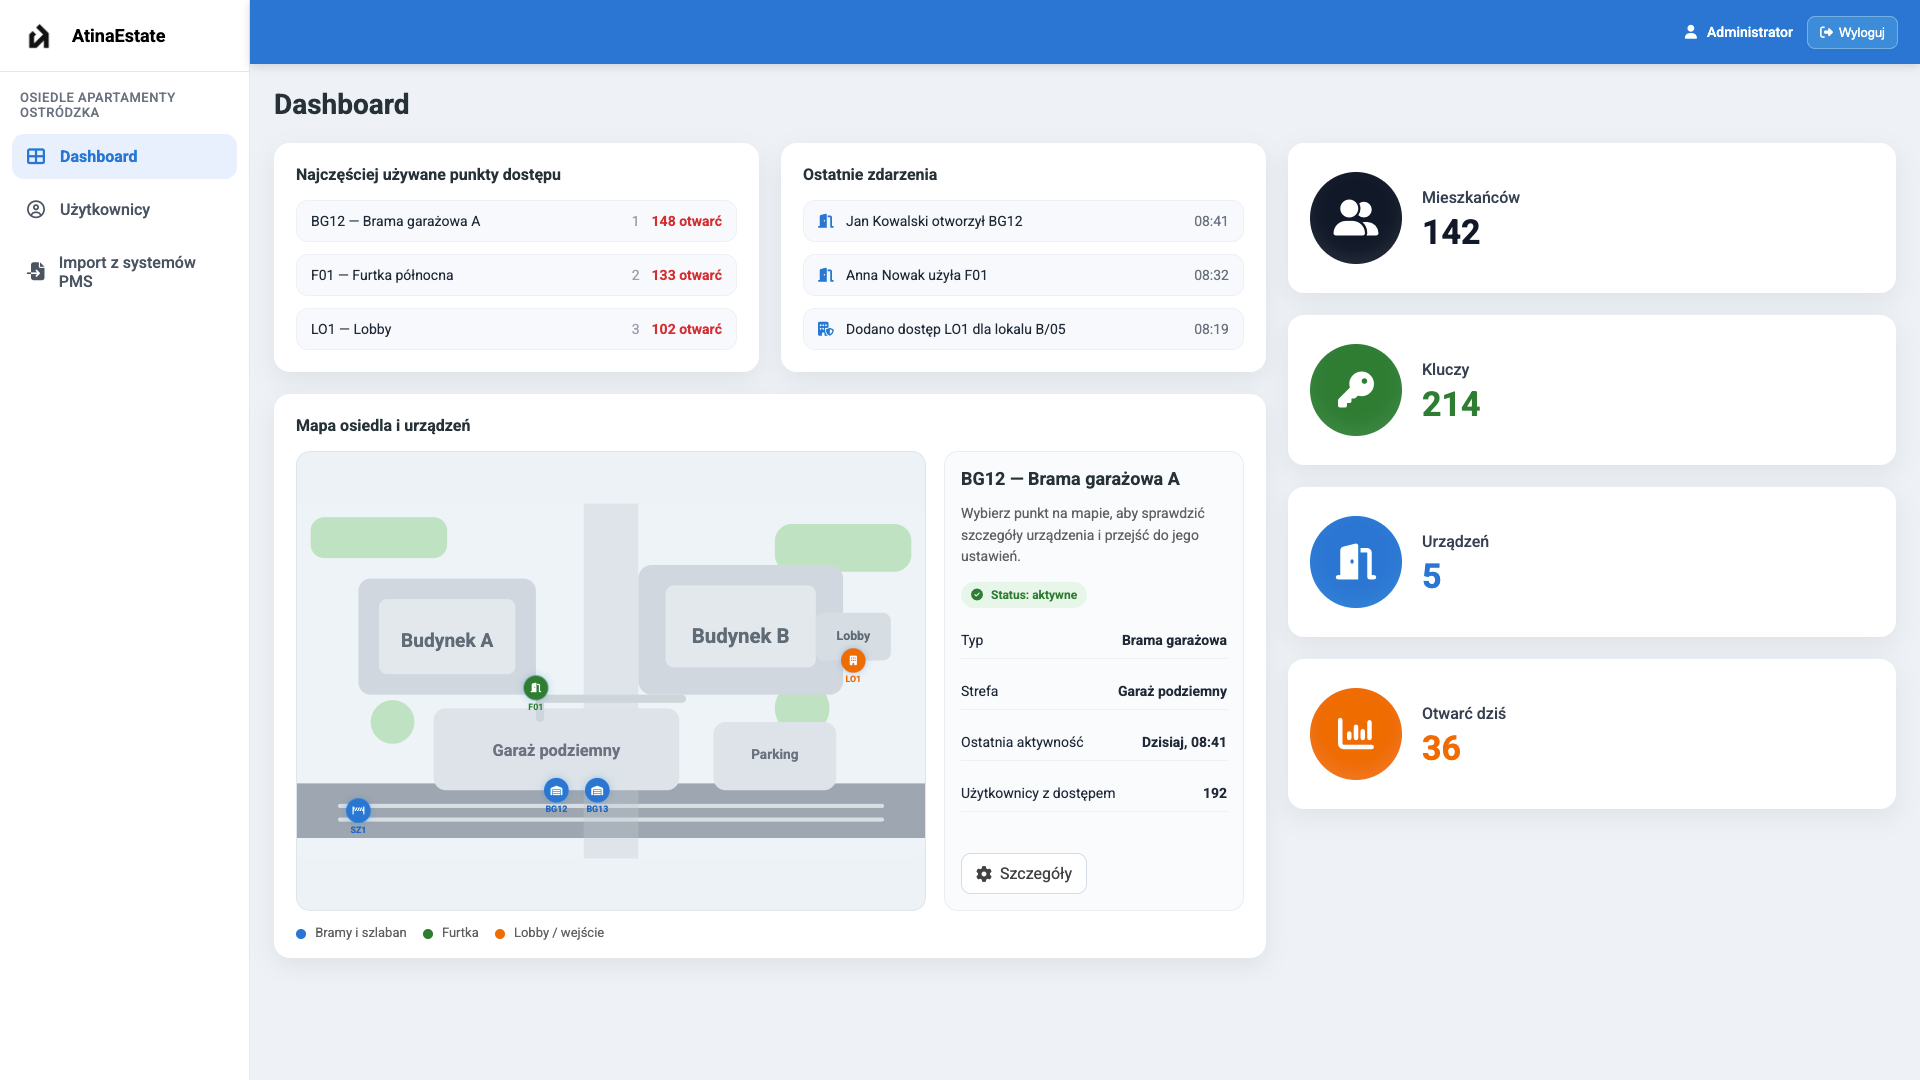This screenshot has width=1920, height=1080.
Task: Open event Jan Kowalski otworzył BG12
Action: coord(1022,222)
